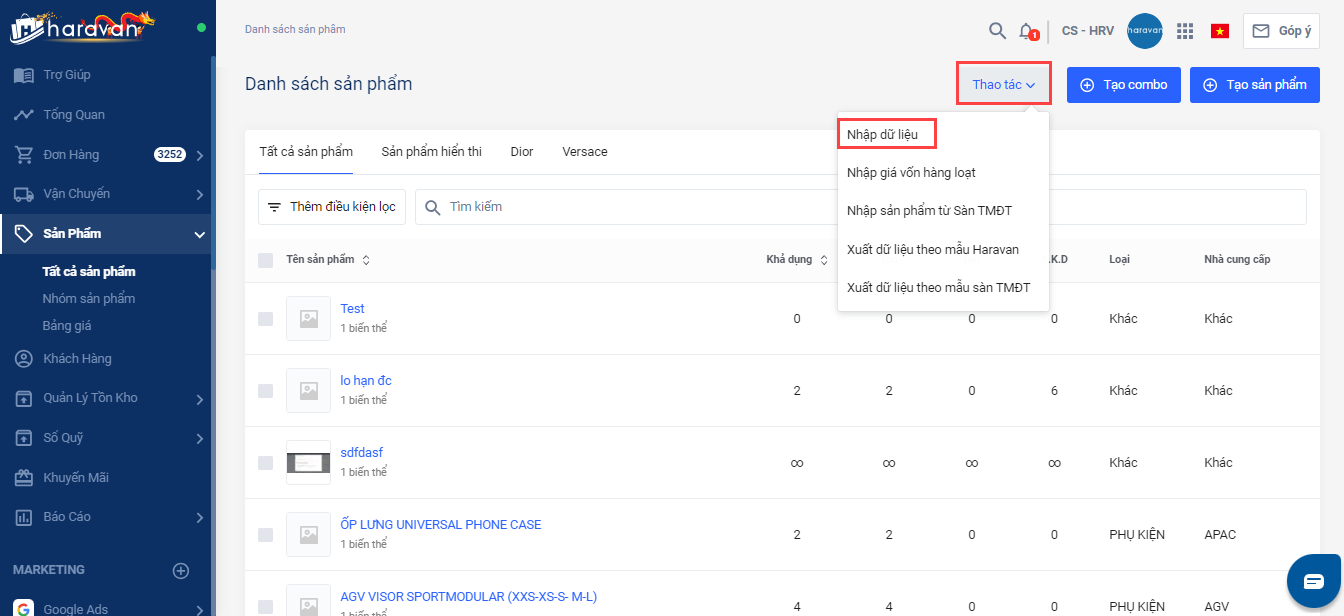Viewport: 1344px width, 616px height.
Task: Switch to the Sản phẩm hiển thị tab
Action: click(431, 152)
